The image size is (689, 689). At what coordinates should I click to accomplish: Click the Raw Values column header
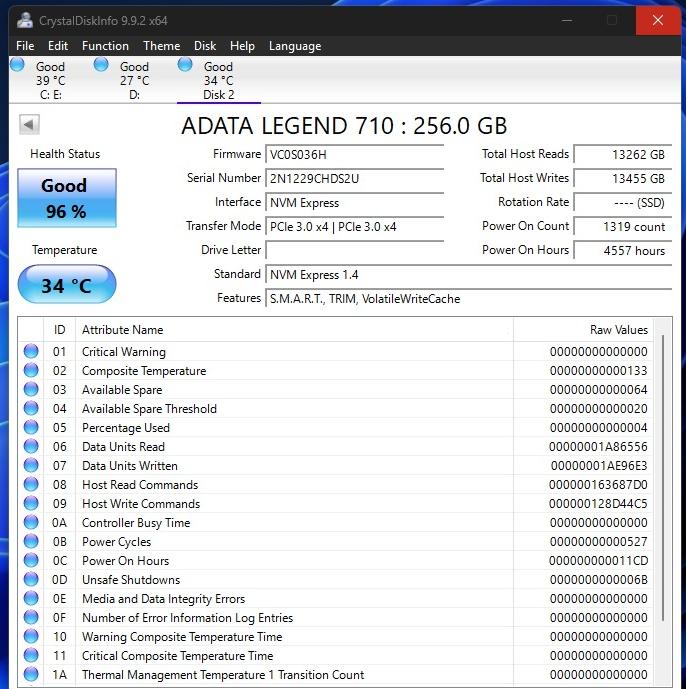[x=583, y=330]
